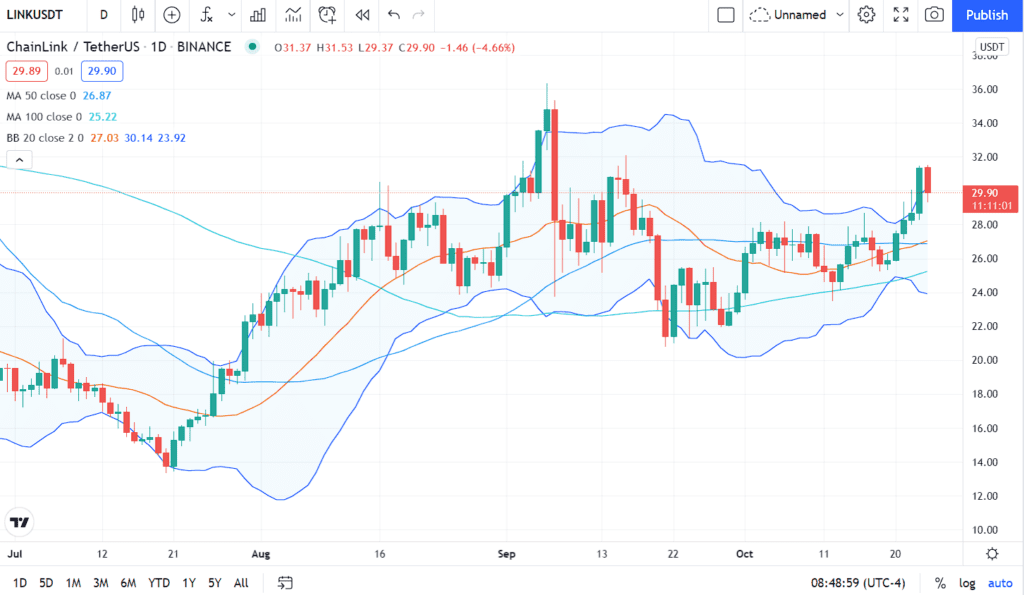Expand the indicators favorites dropdown arrow
This screenshot has width=1024, height=595.
click(x=231, y=14)
